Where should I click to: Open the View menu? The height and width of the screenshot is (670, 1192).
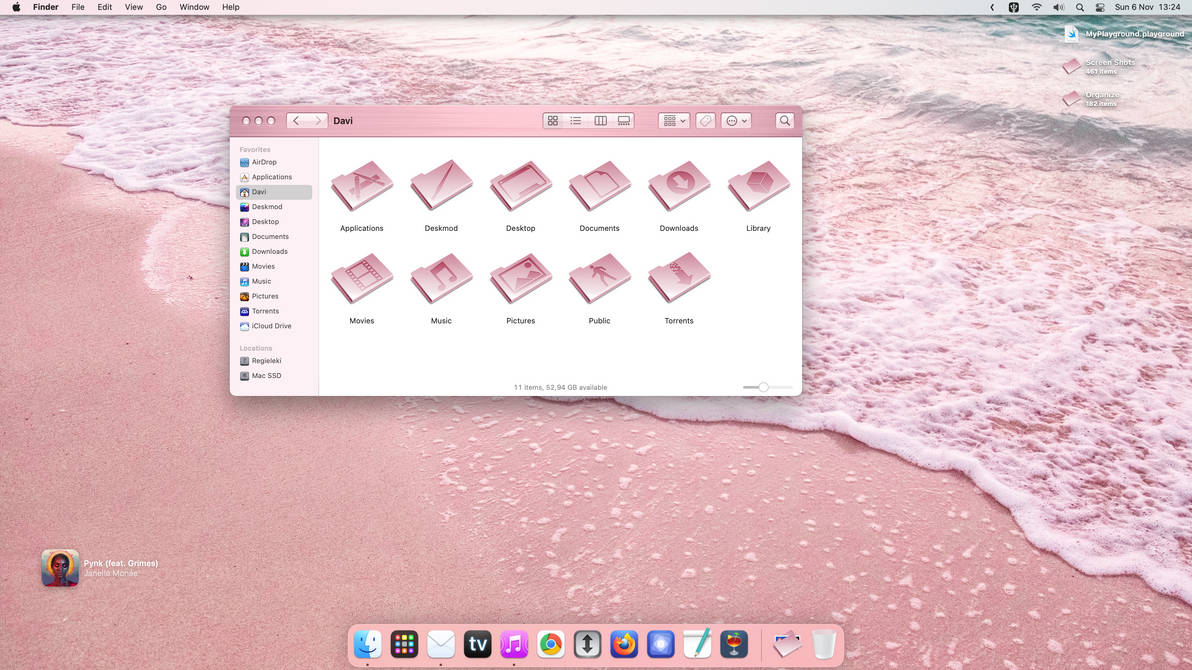tap(134, 7)
